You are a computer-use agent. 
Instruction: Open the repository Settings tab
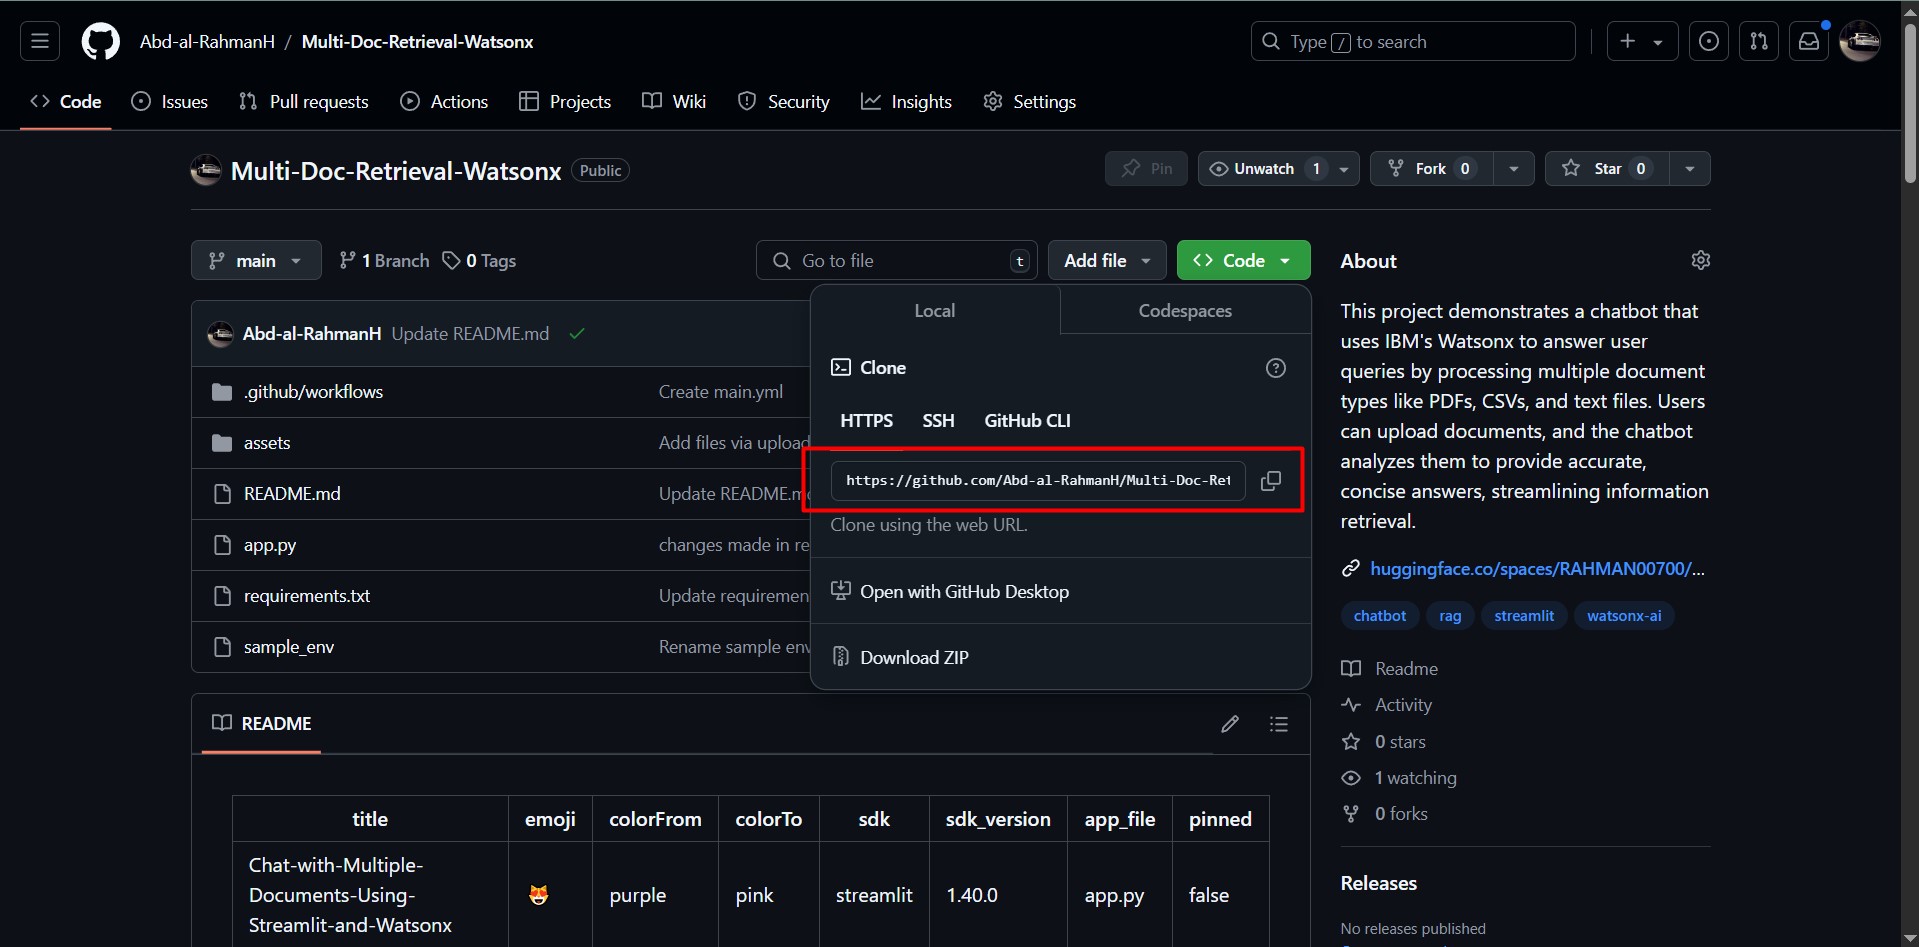pos(1030,101)
